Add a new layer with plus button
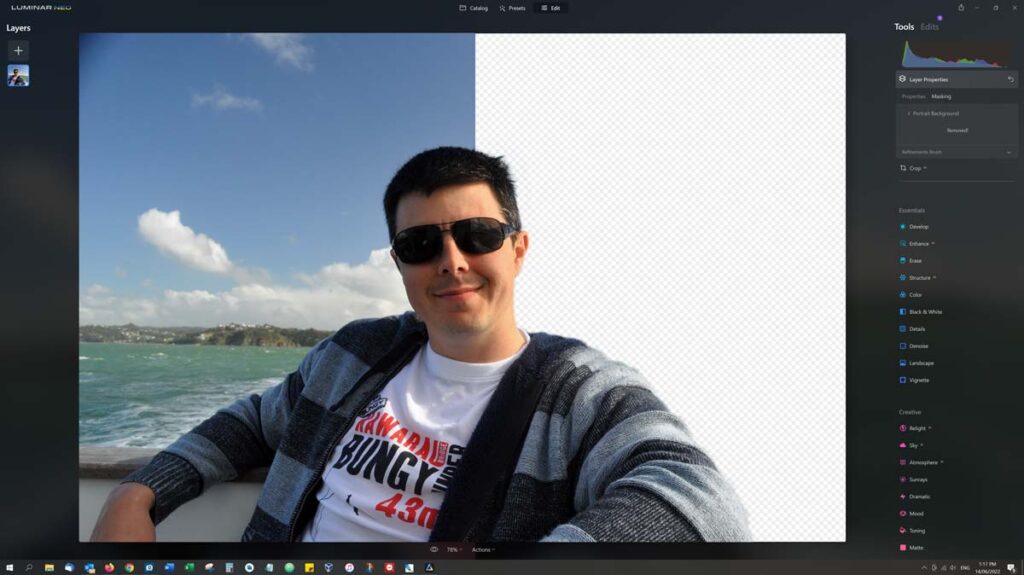 tap(18, 50)
